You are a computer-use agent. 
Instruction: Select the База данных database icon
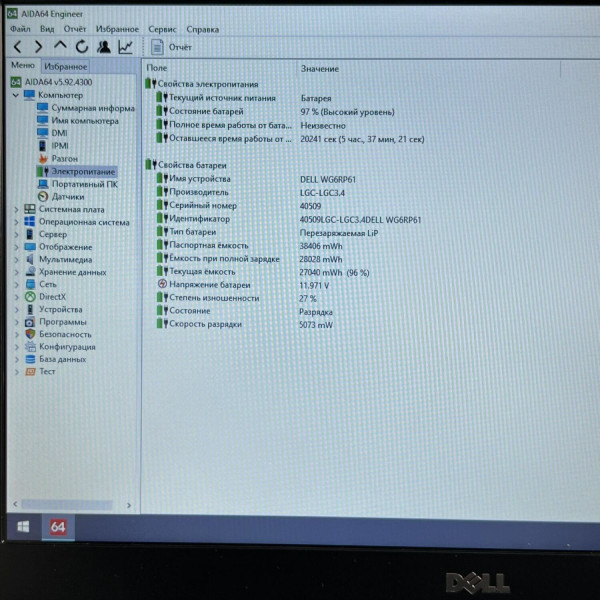(30, 359)
